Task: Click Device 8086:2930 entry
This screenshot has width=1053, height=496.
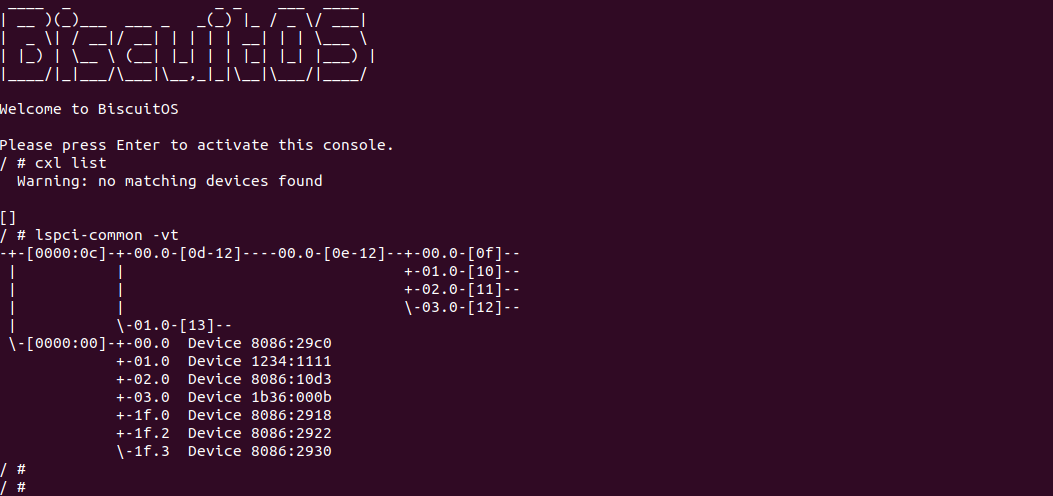Action: point(259,451)
